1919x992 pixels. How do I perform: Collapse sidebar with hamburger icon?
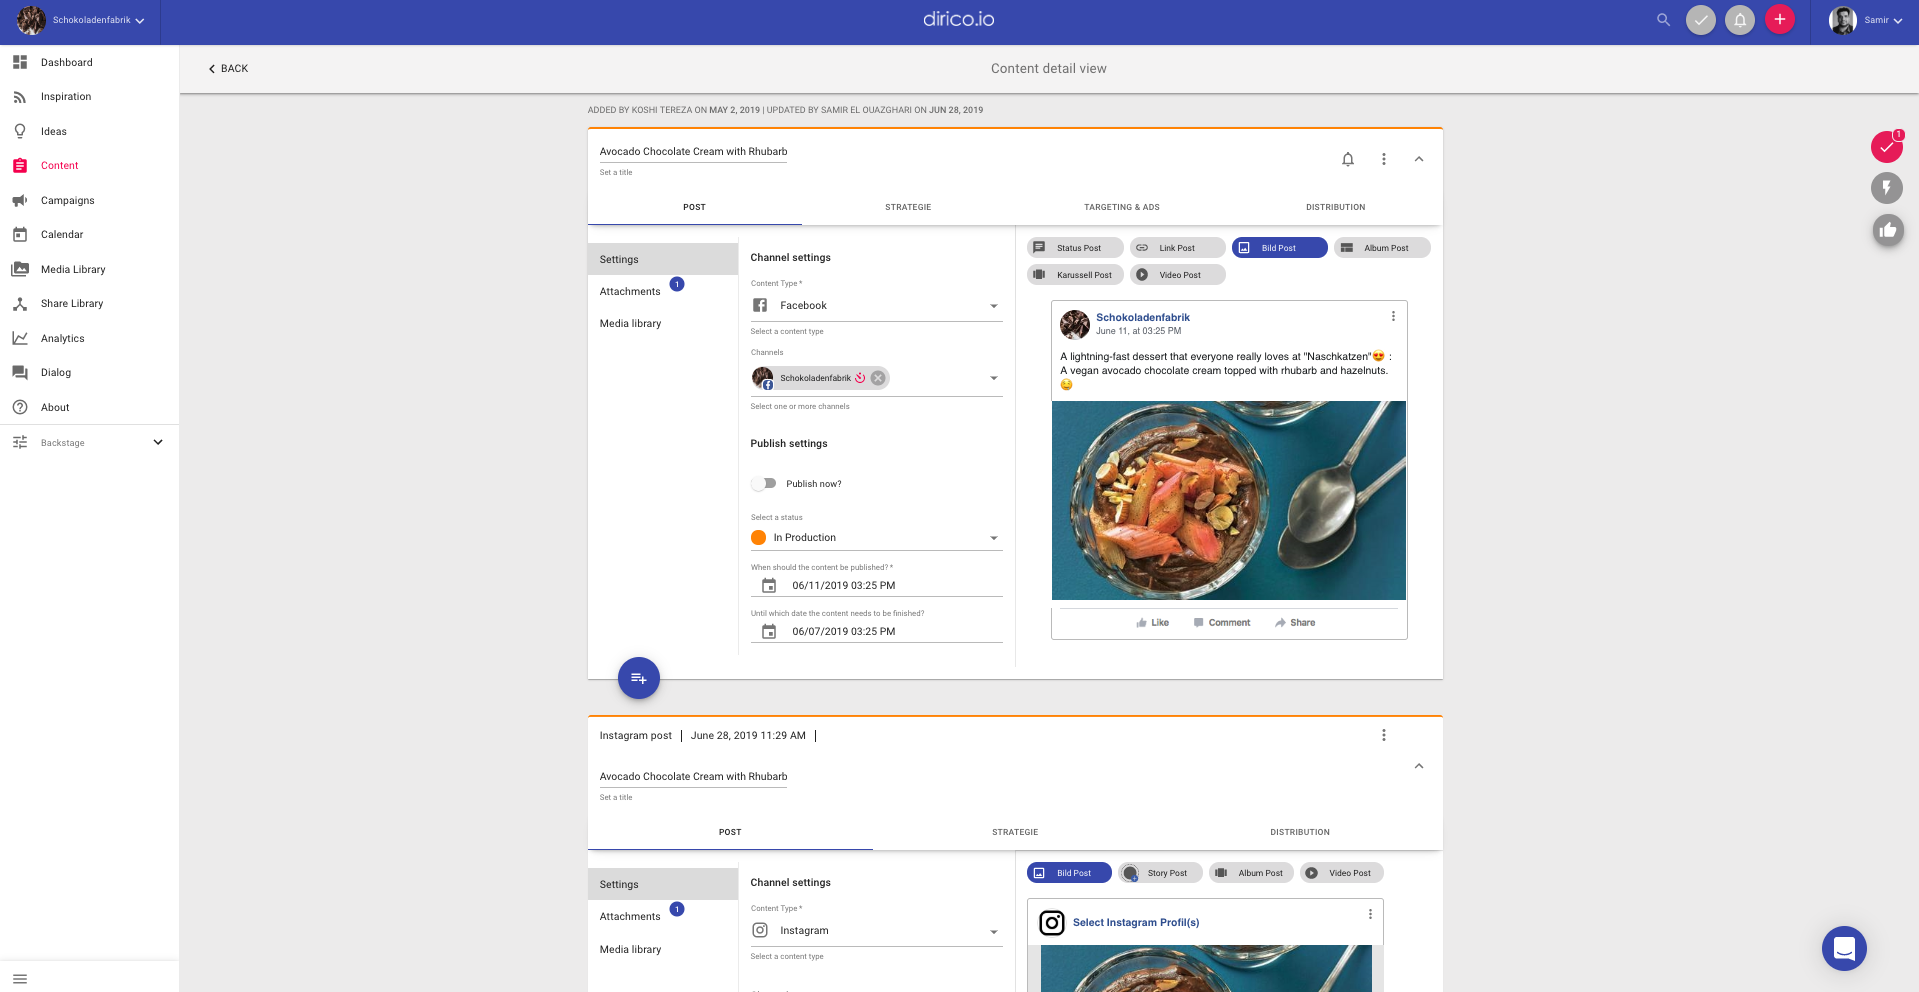point(20,979)
